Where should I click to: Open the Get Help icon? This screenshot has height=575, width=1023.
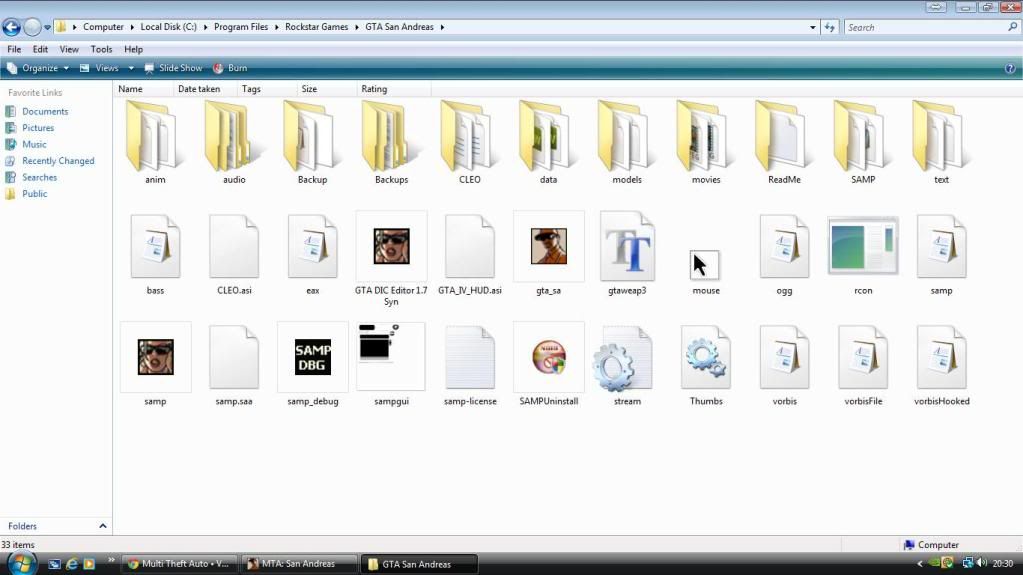[x=1009, y=68]
